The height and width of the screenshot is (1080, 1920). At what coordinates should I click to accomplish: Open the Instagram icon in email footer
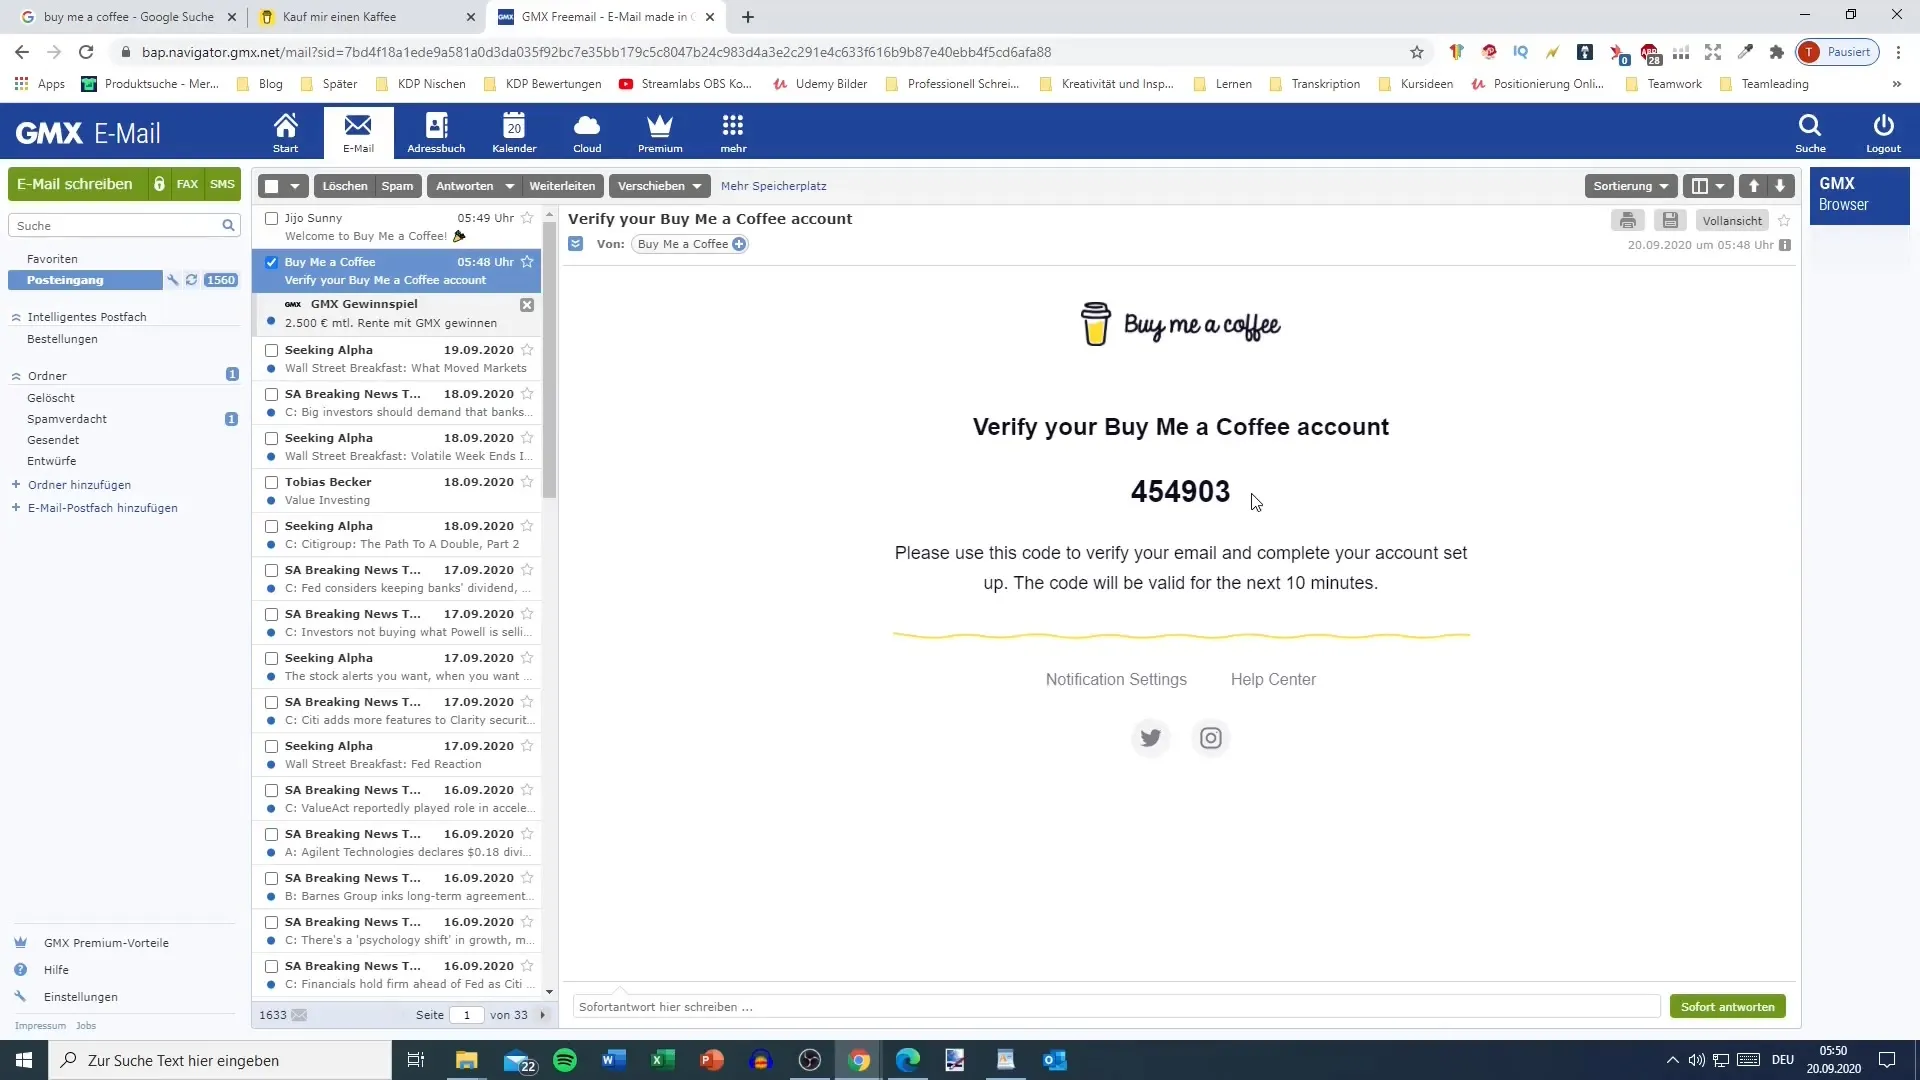[x=1211, y=738]
